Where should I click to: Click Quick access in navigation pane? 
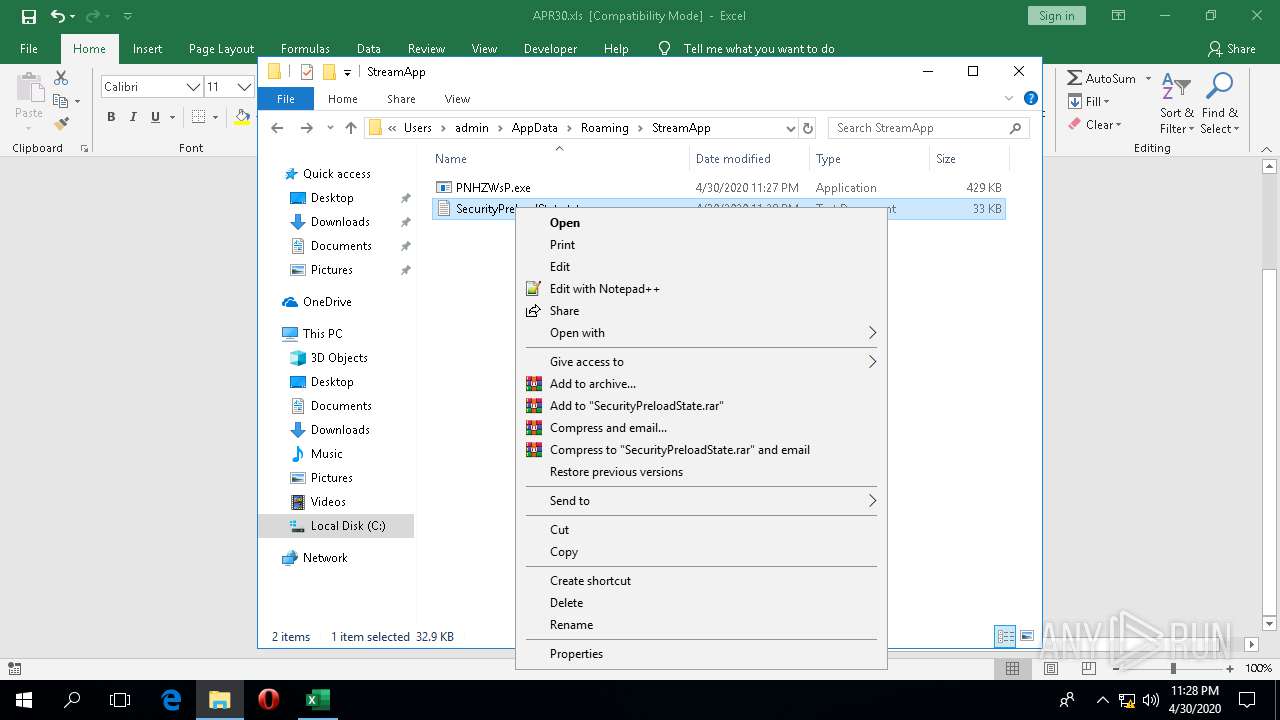click(x=336, y=174)
